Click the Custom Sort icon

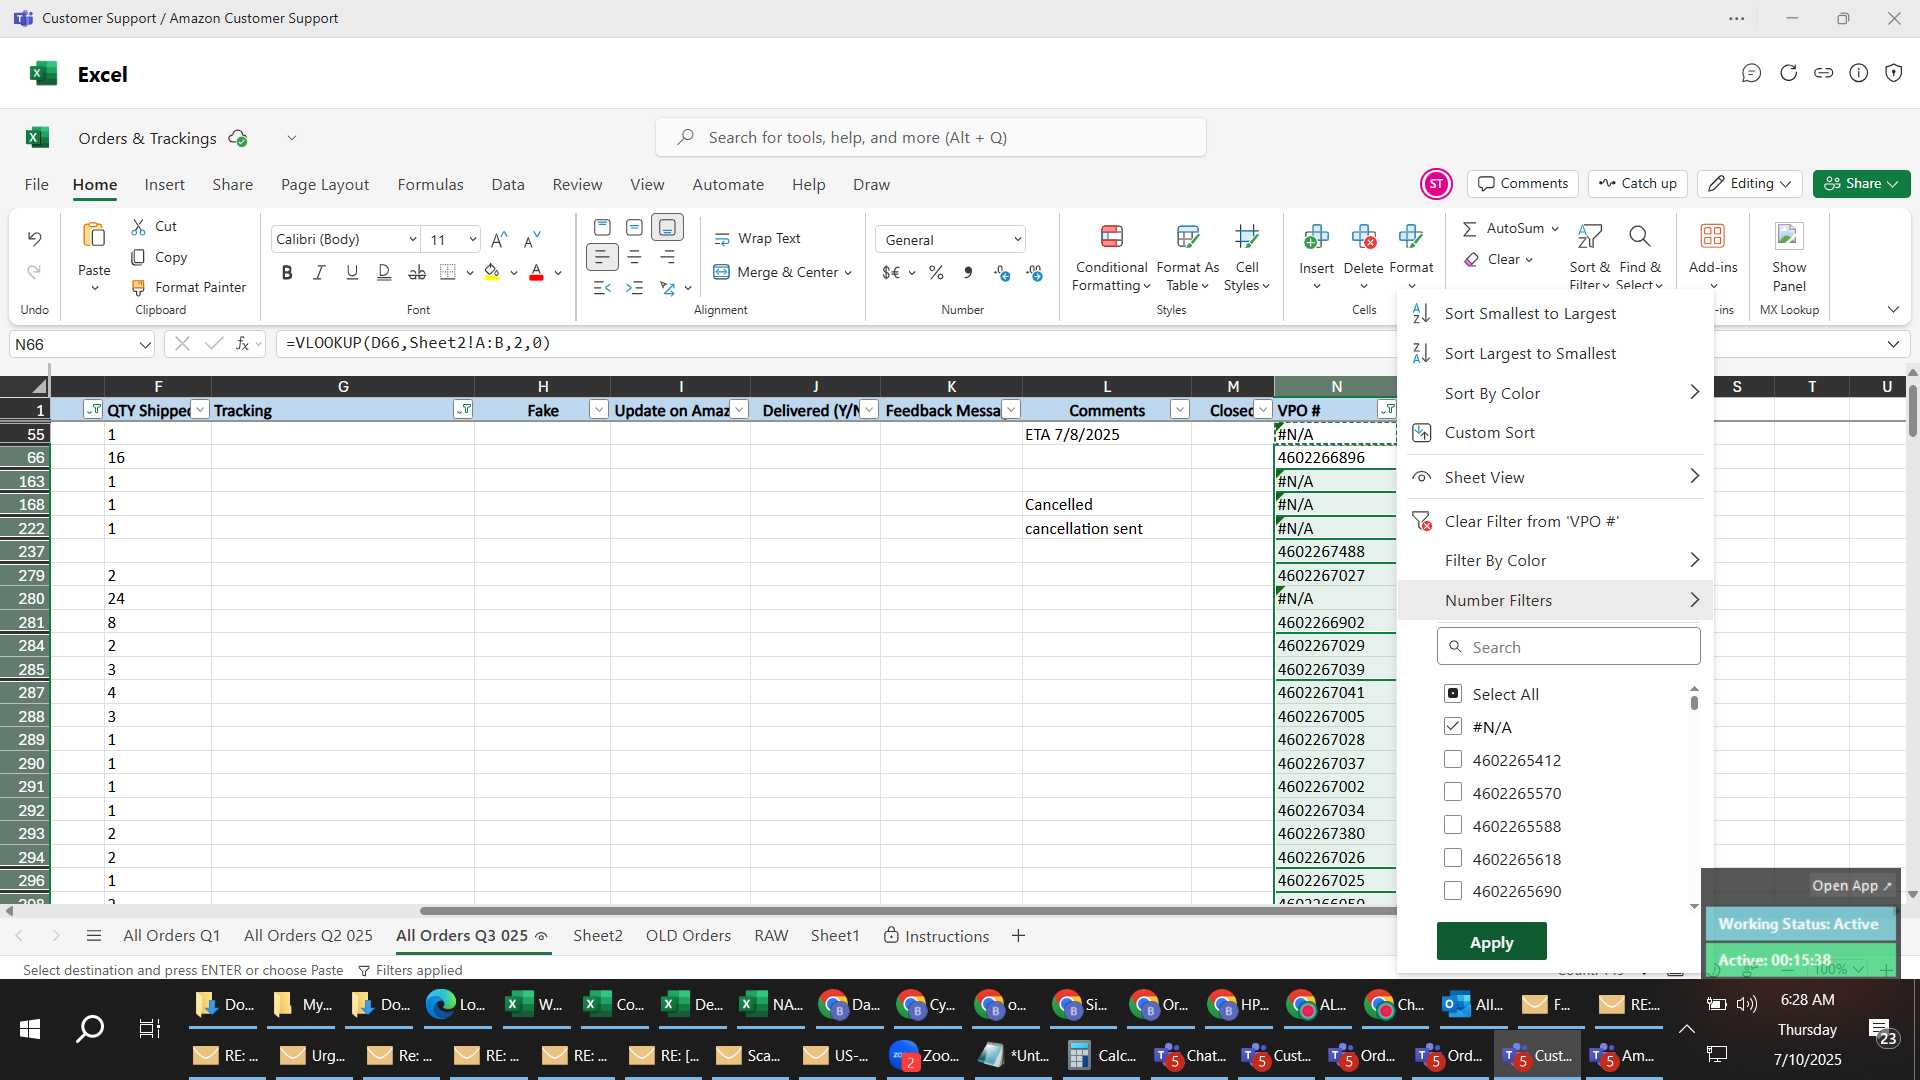1421,433
